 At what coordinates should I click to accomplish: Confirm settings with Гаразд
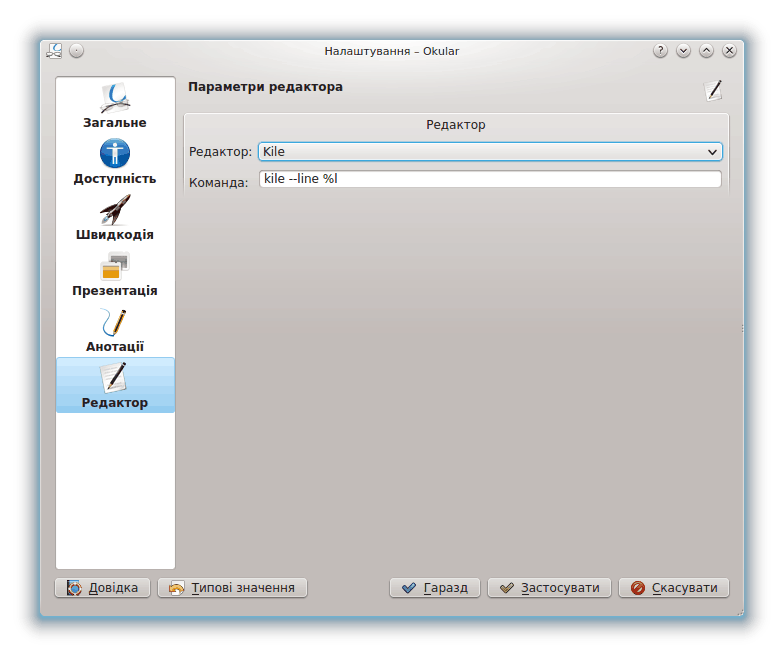point(435,588)
